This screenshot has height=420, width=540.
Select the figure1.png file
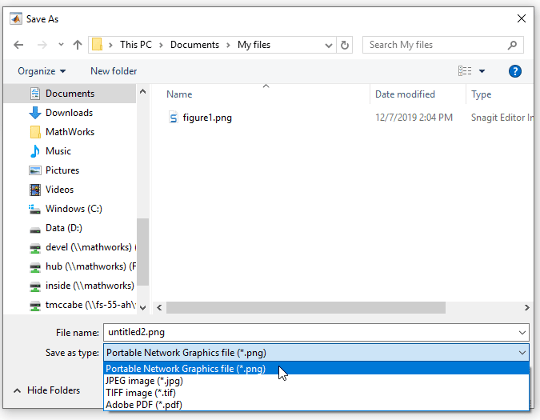pos(207,118)
